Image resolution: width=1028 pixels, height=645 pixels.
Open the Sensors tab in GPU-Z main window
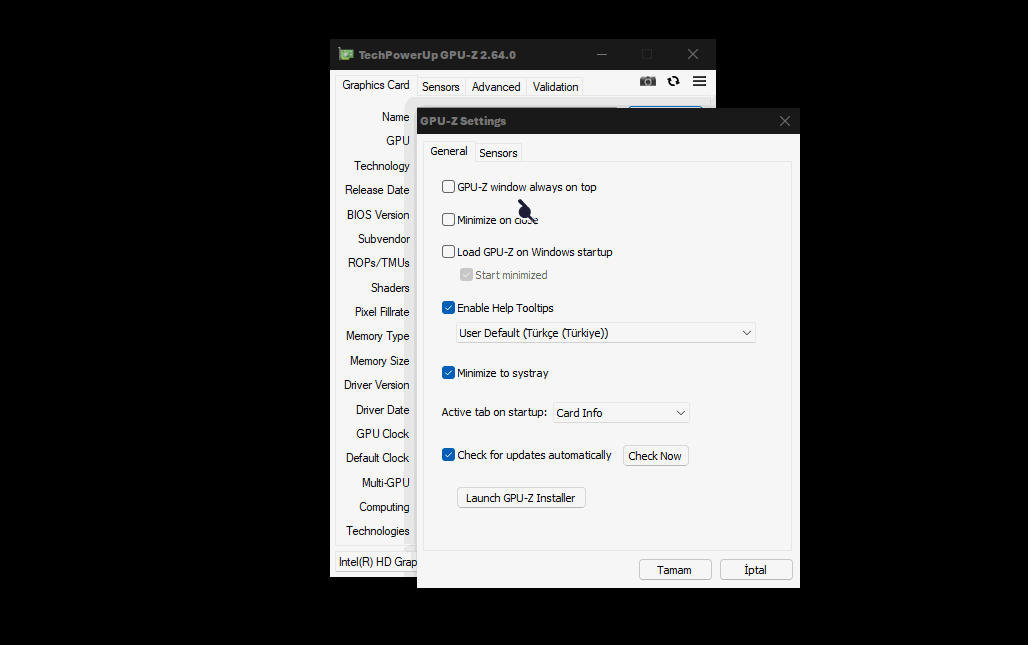point(441,87)
